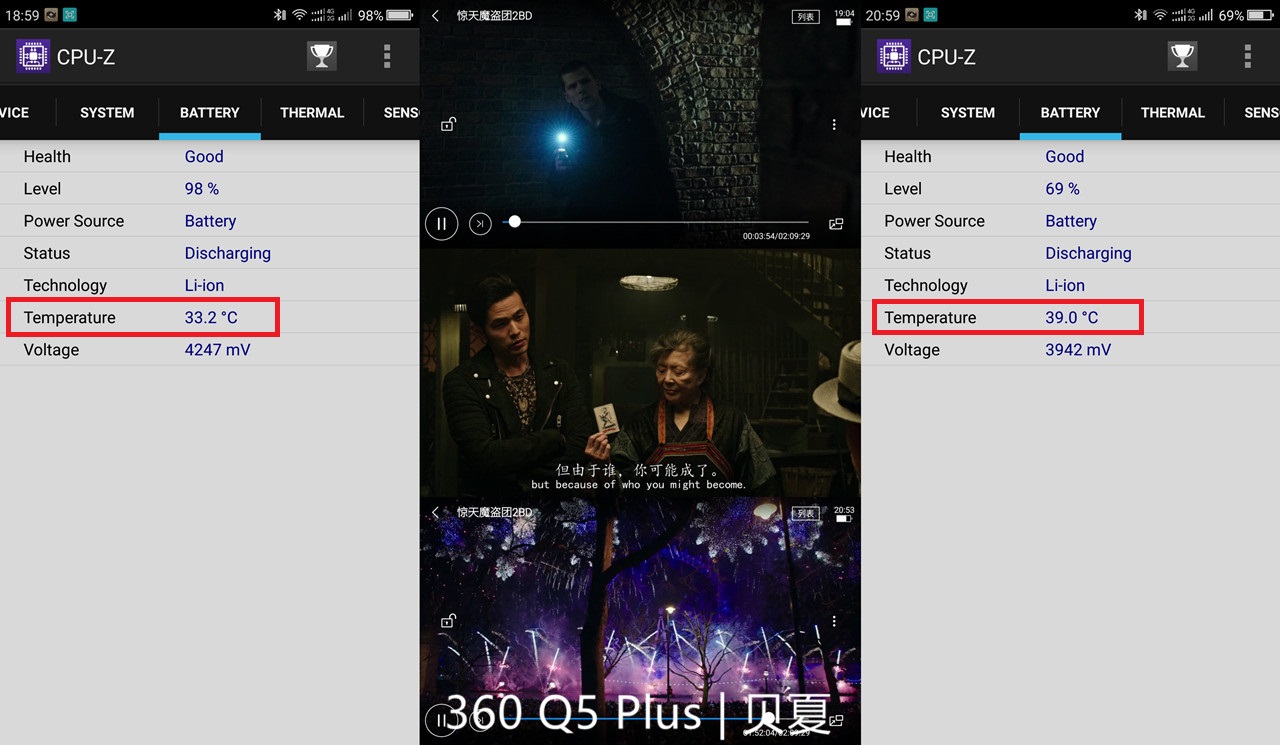Viewport: 1280px width, 745px height.
Task: Tap the battery indicator under 20:53 in bottom video
Action: click(x=844, y=519)
